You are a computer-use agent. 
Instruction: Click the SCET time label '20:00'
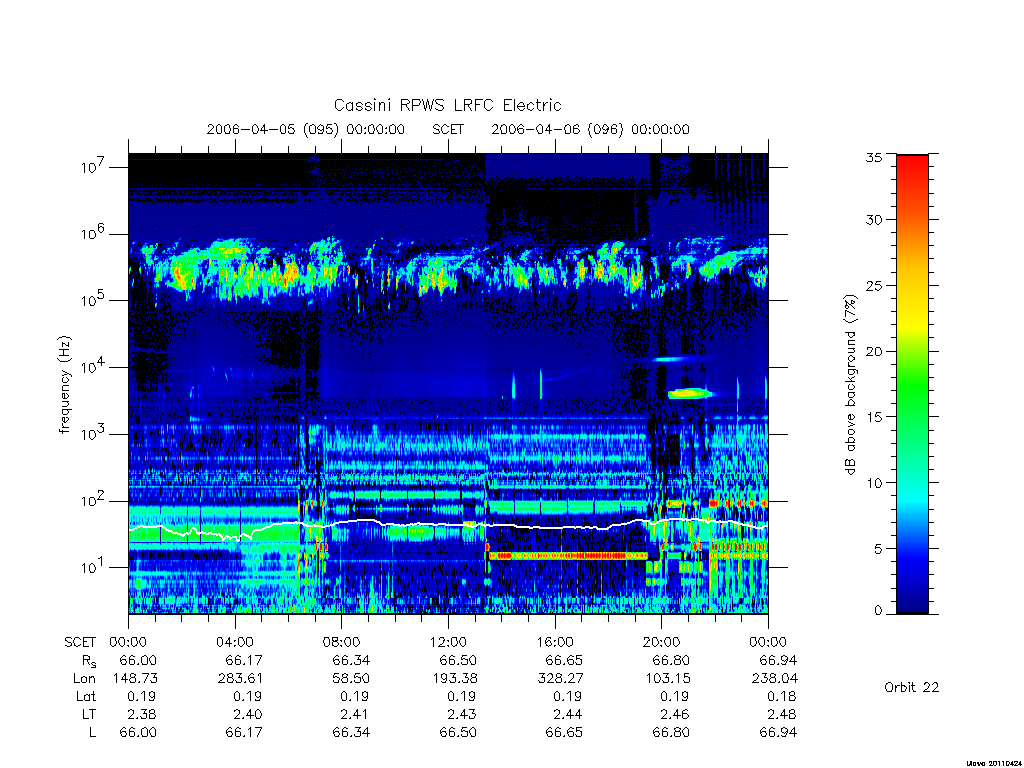coord(662,642)
